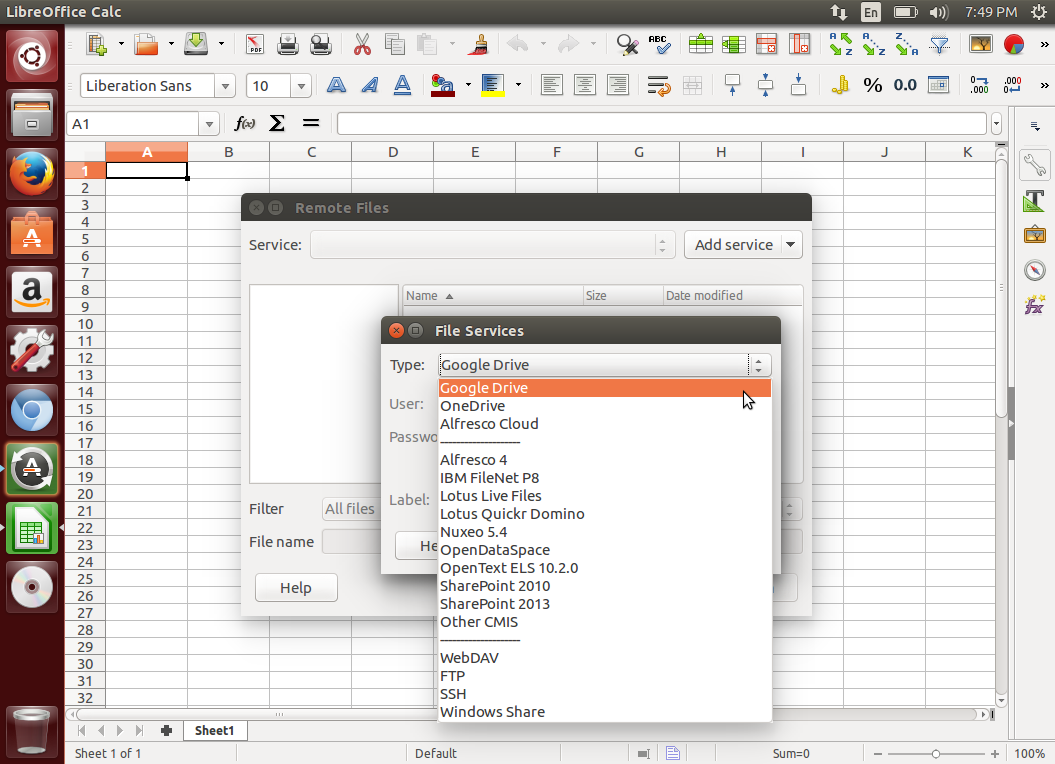Choose OneDrive from the Type list

pos(473,406)
